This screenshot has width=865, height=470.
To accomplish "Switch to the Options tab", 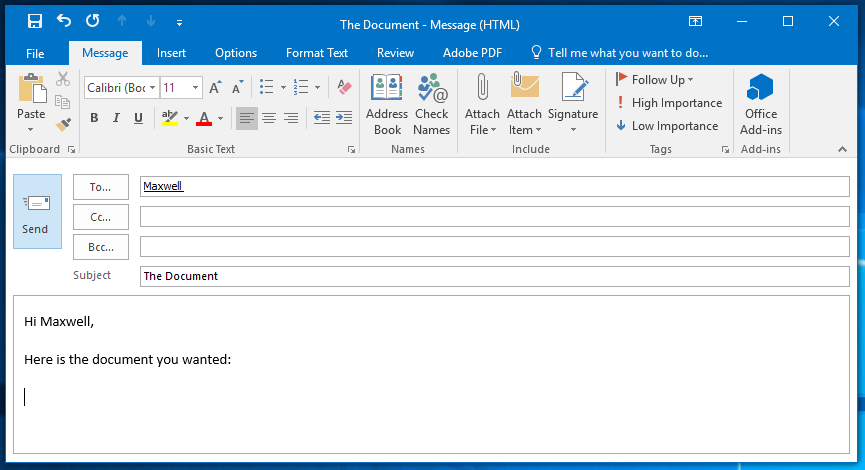I will [x=236, y=53].
